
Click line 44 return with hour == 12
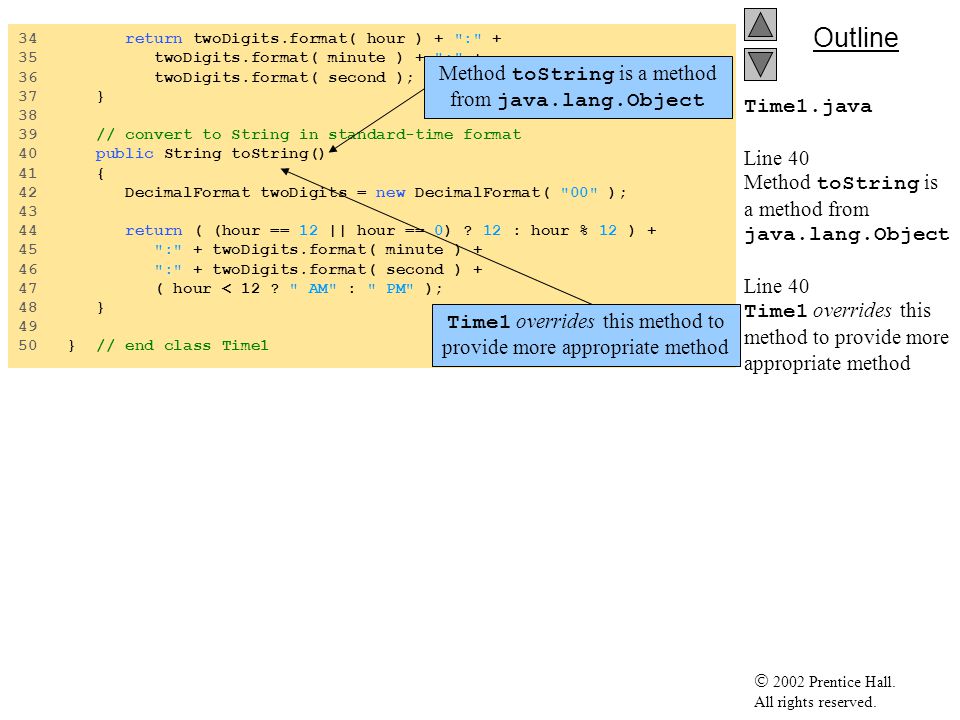391,231
